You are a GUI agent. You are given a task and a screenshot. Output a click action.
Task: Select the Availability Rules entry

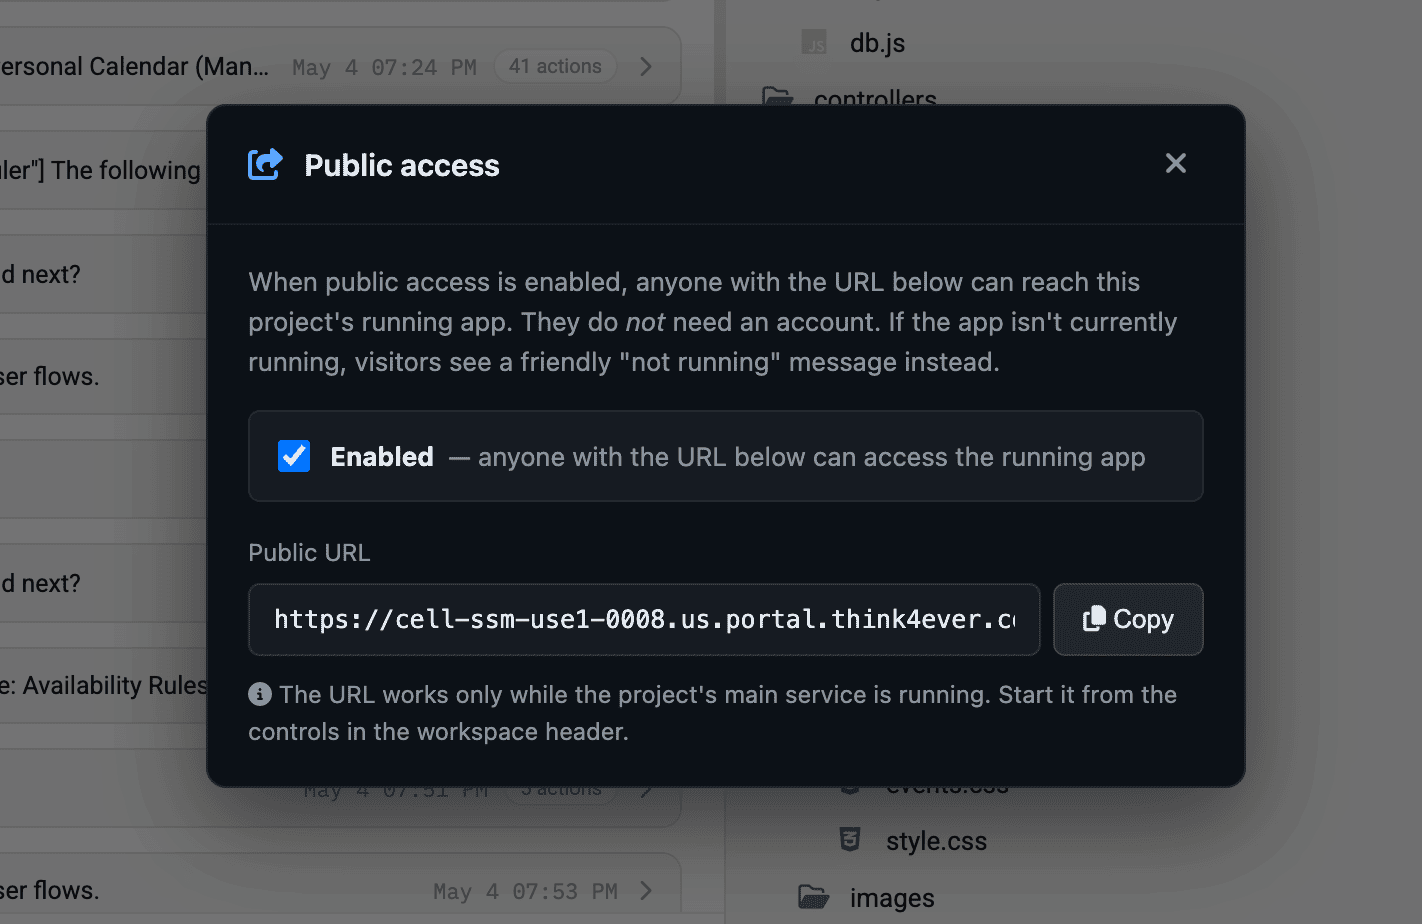pyautogui.click(x=104, y=685)
